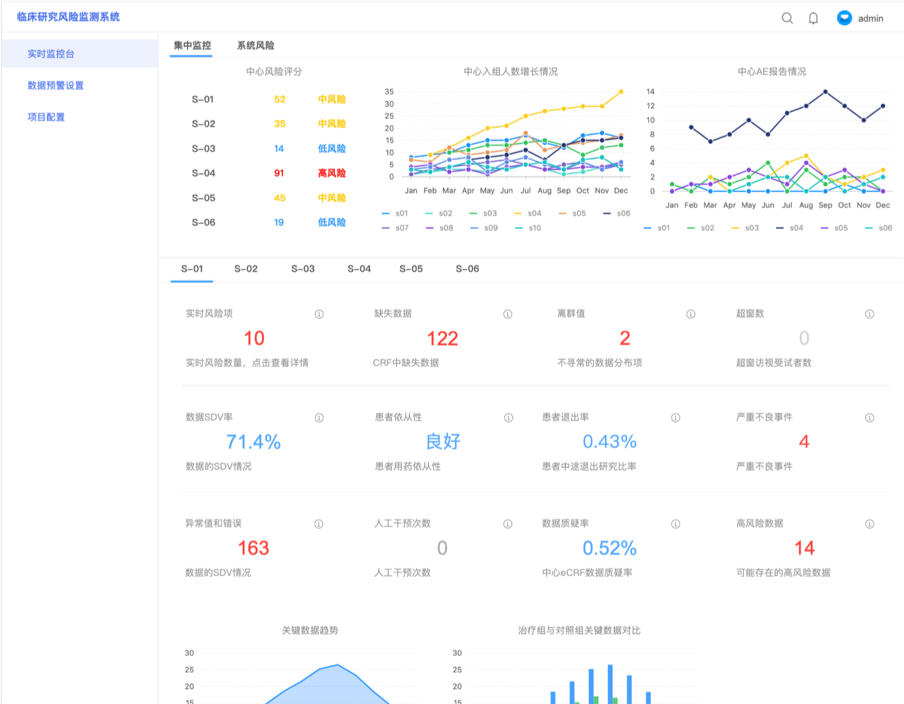The width and height of the screenshot is (904, 704).
Task: Click info icon beside 实时风险项
Action: pos(319,314)
